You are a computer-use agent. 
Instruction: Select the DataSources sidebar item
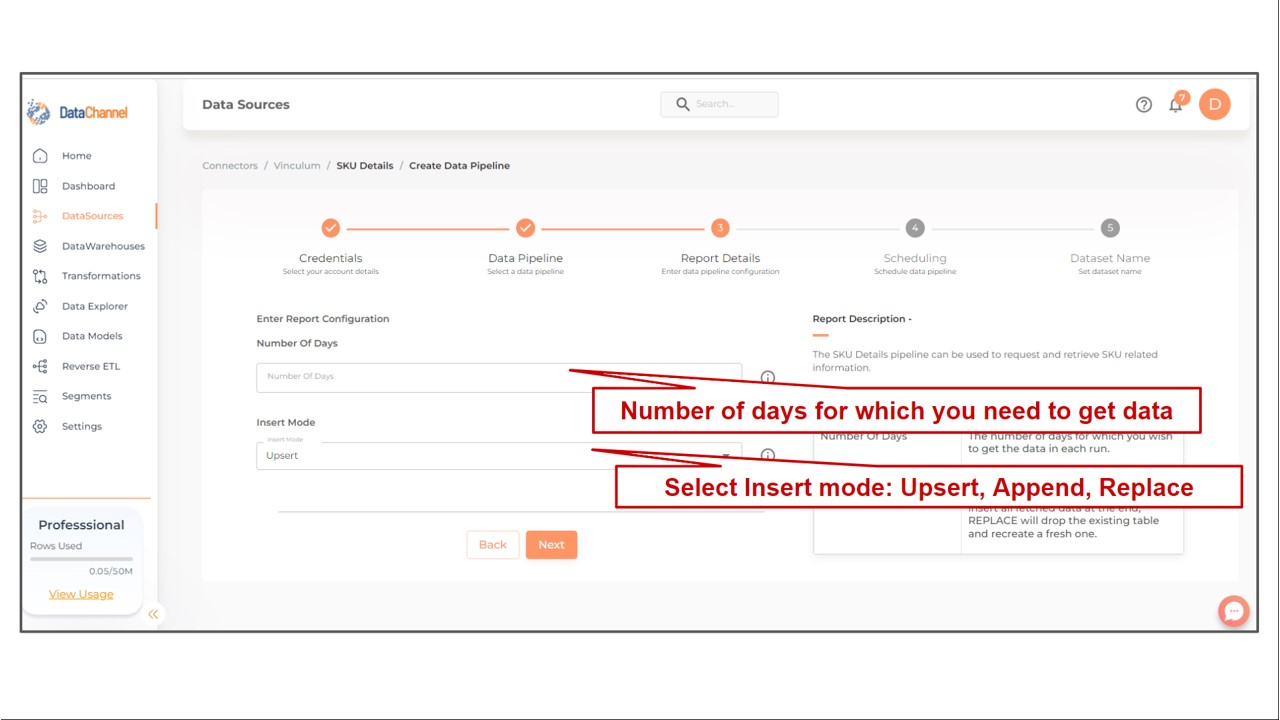92,216
